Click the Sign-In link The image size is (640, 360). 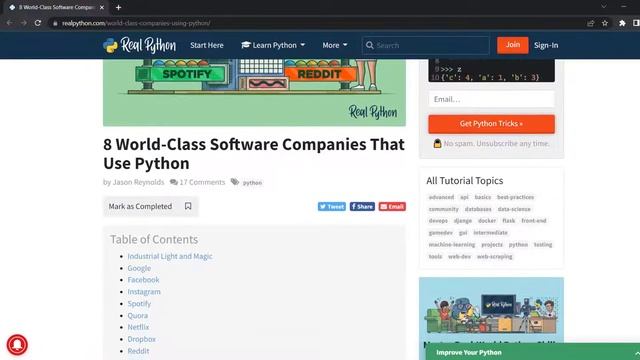tap(546, 45)
